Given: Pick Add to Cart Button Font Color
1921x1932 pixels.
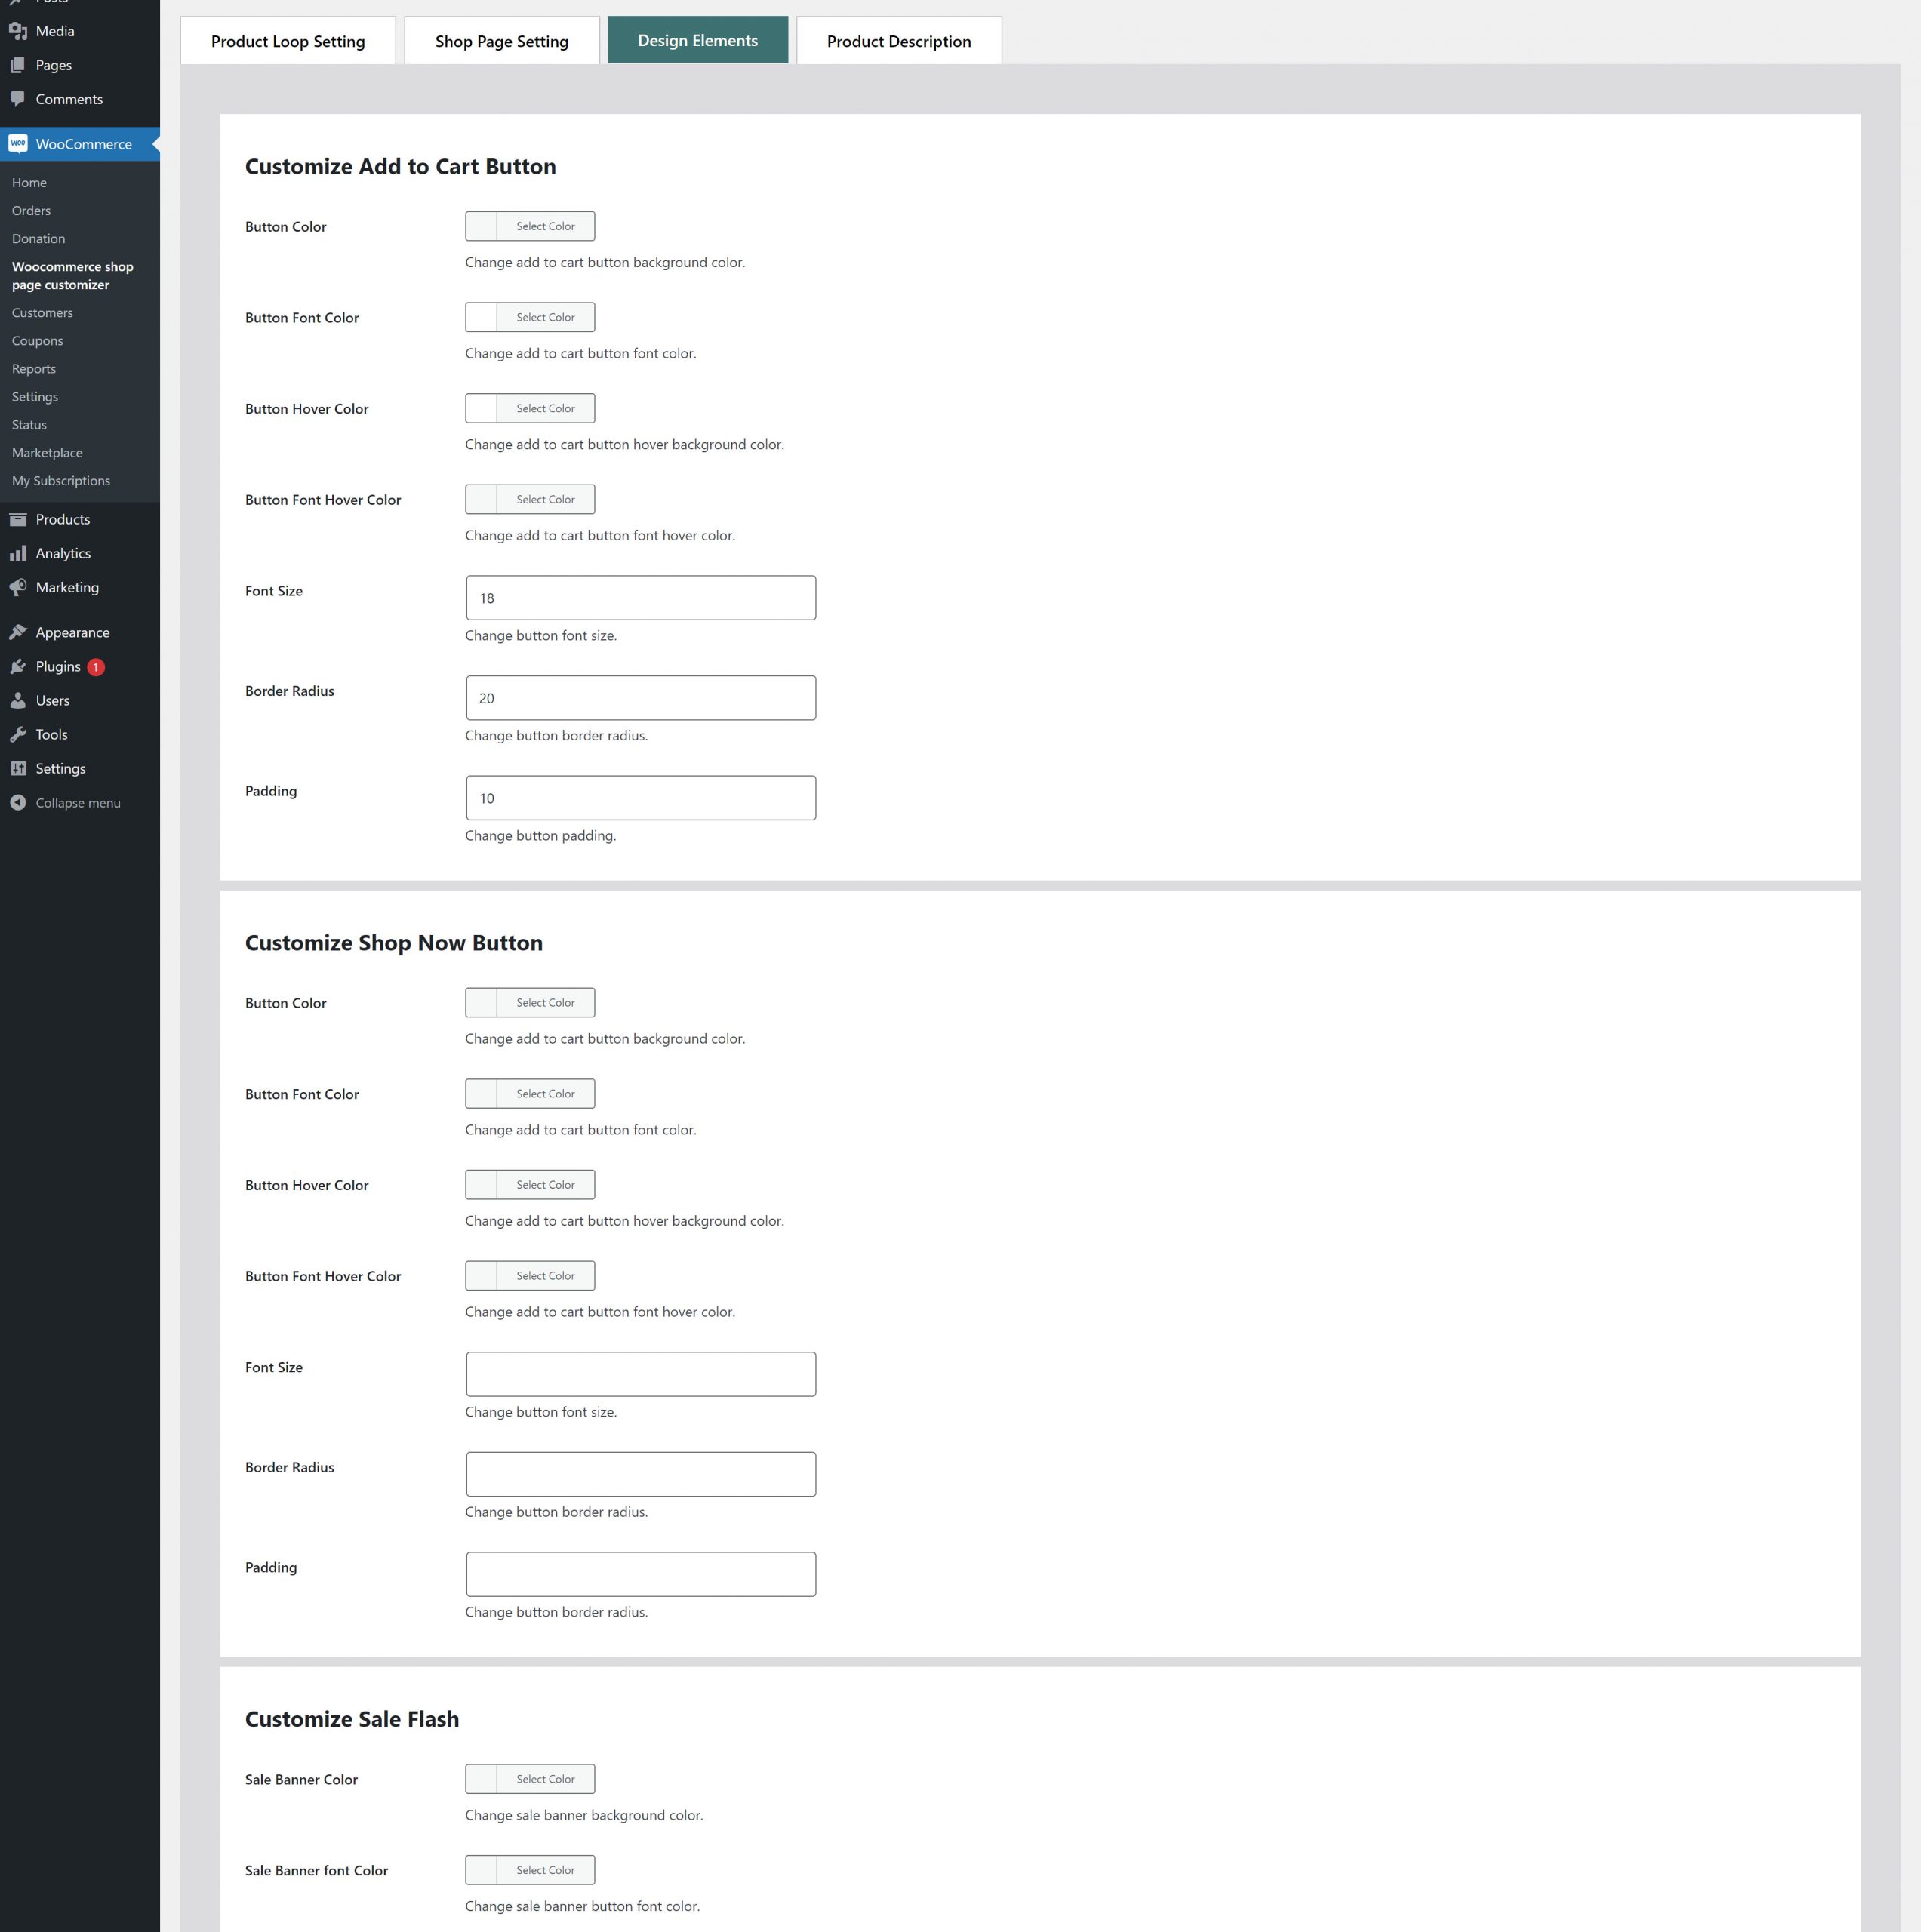Looking at the screenshot, I should point(530,317).
